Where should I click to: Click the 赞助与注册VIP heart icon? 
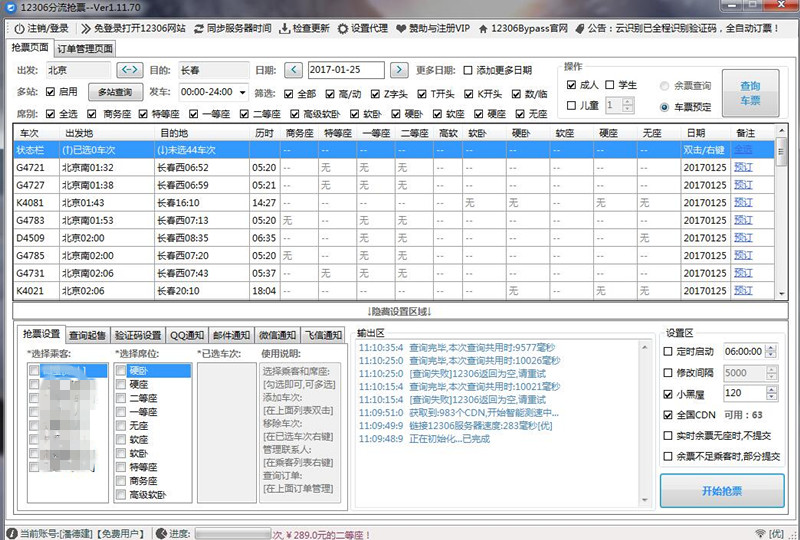pyautogui.click(x=401, y=29)
